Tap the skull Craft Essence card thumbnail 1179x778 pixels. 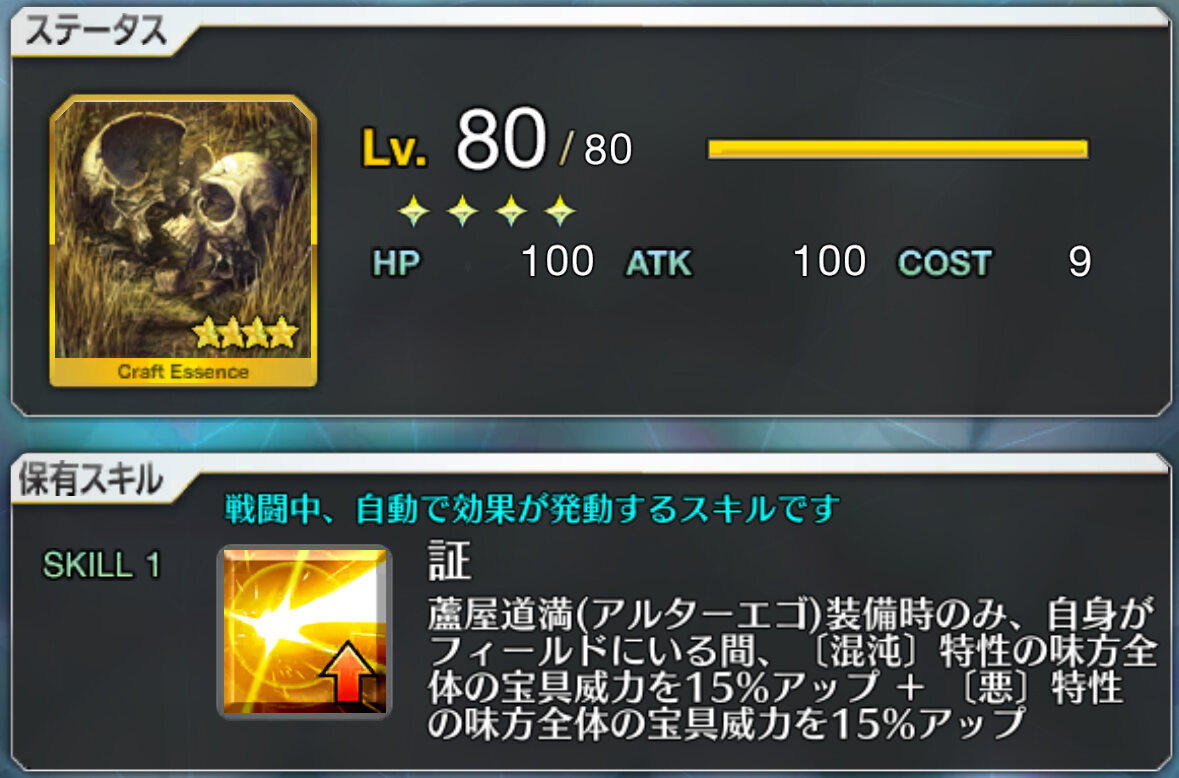point(183,241)
